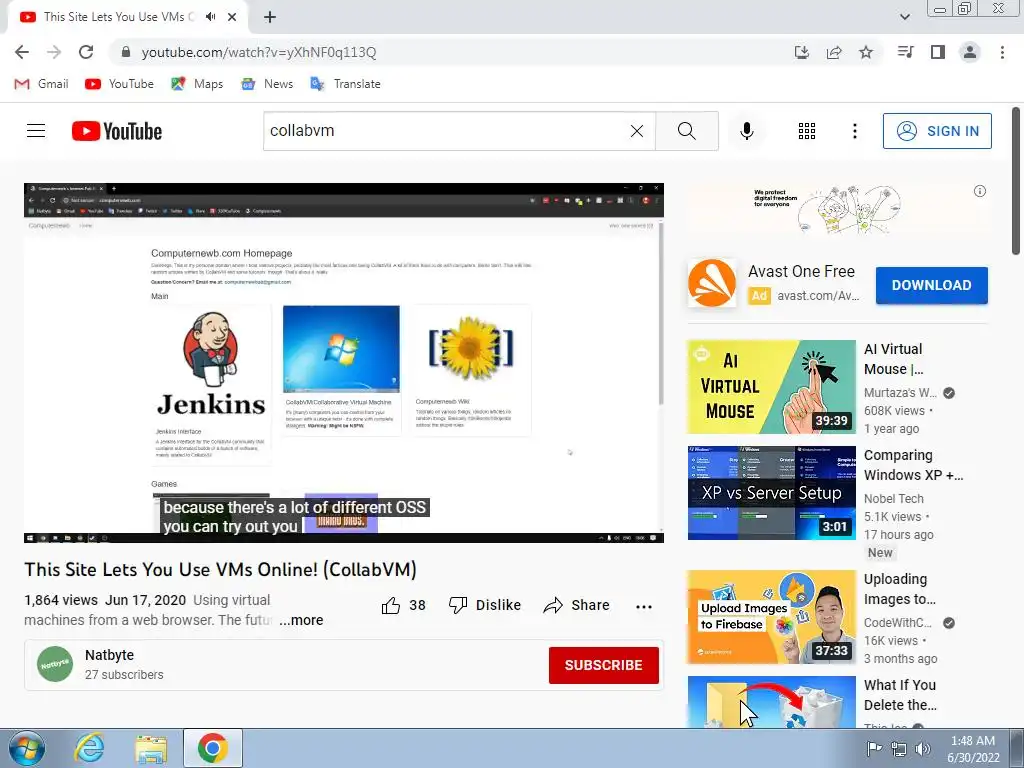Viewport: 1024px width, 768px height.
Task: Open the media control icon in toolbar
Action: click(x=905, y=52)
